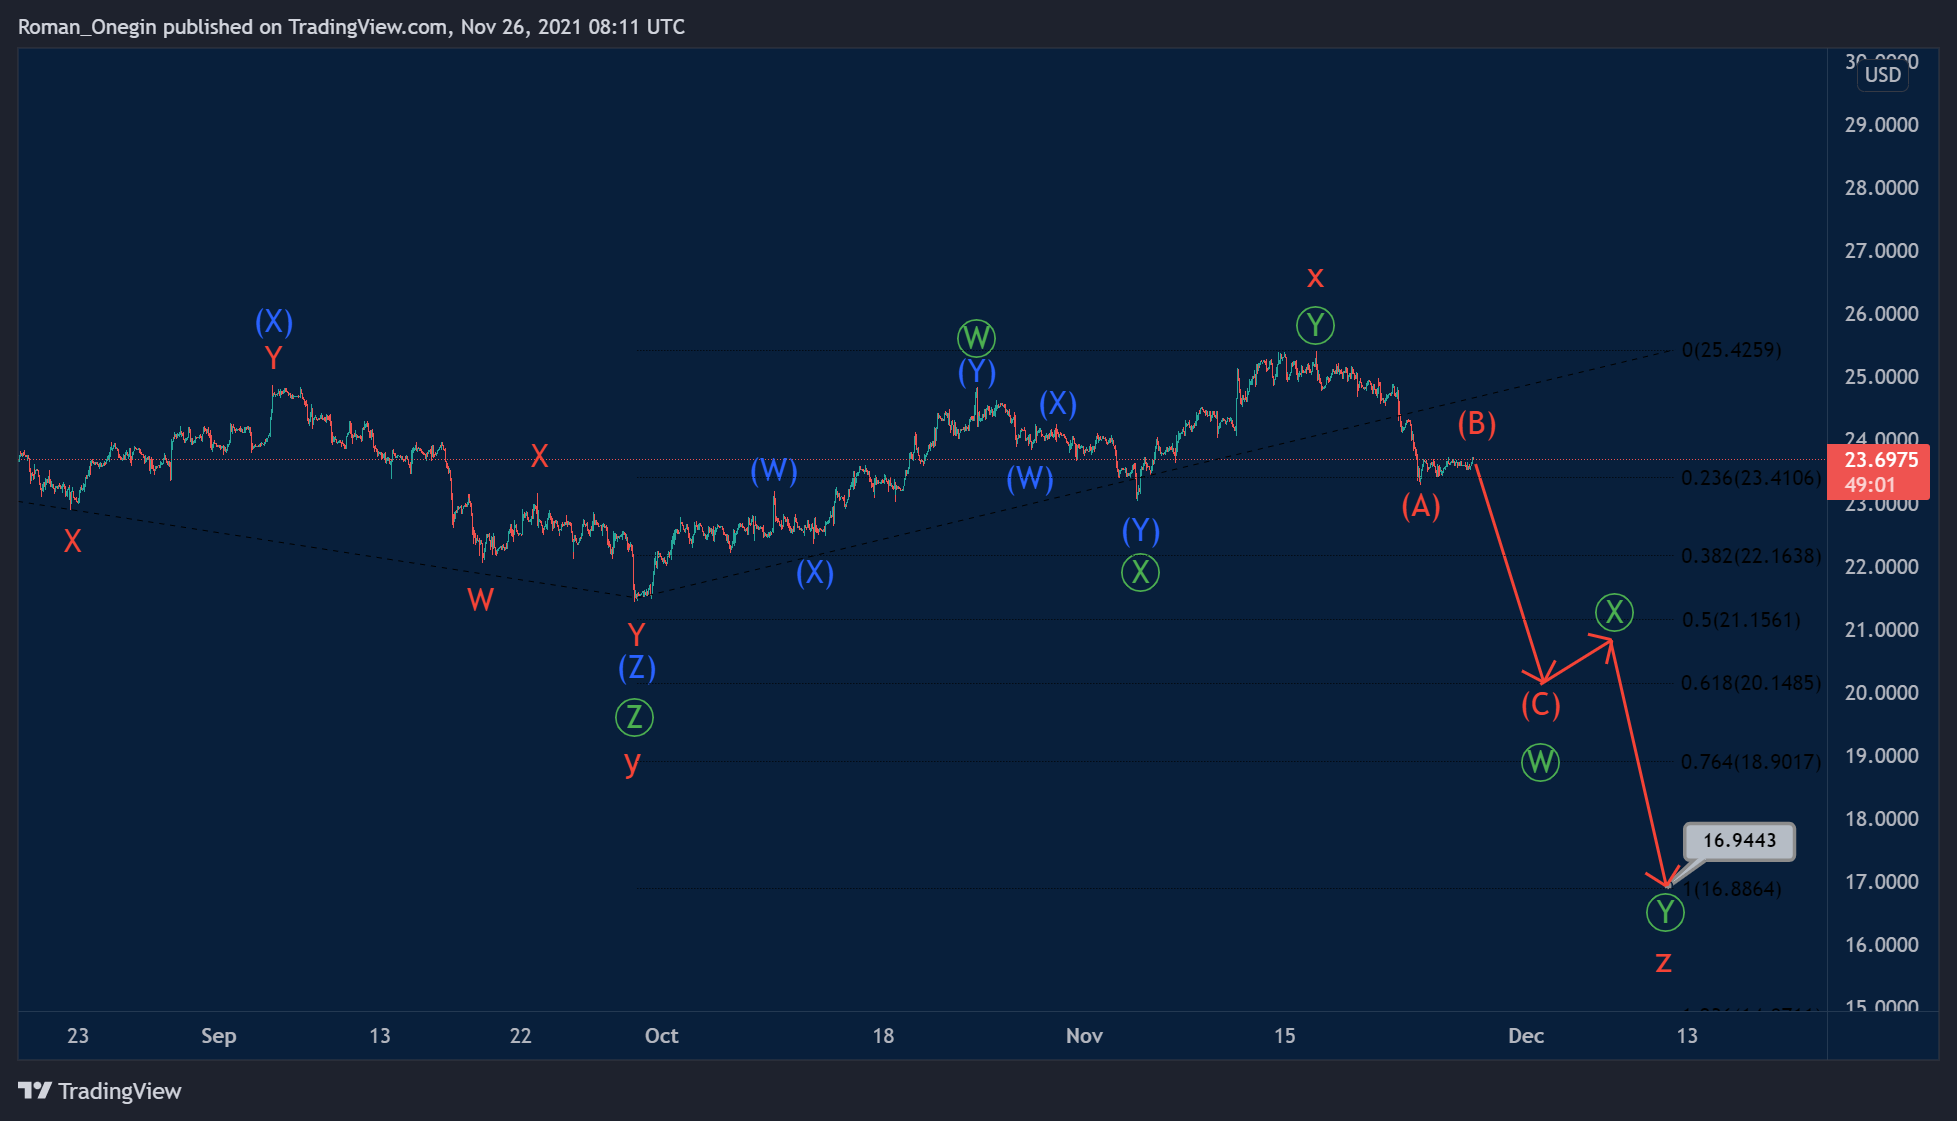1957x1121 pixels.
Task: Click the red (B) wave label
Action: (1476, 424)
